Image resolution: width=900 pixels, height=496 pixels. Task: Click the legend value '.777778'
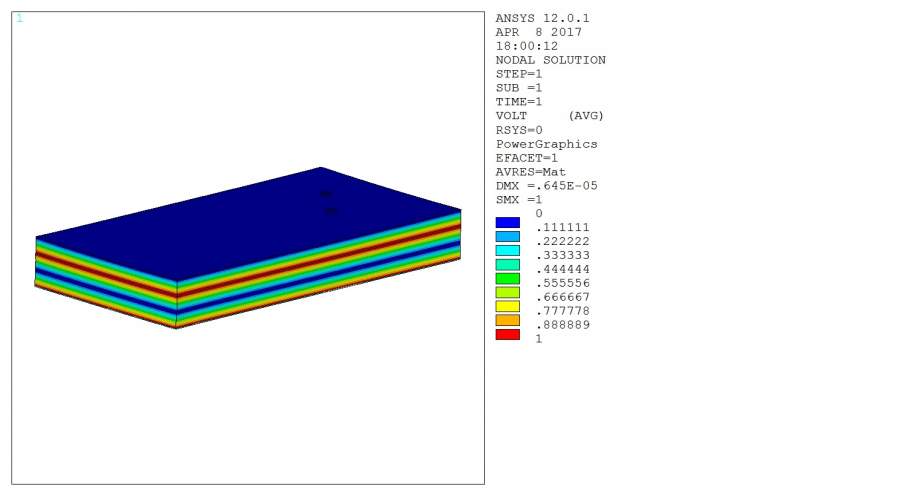(x=562, y=311)
